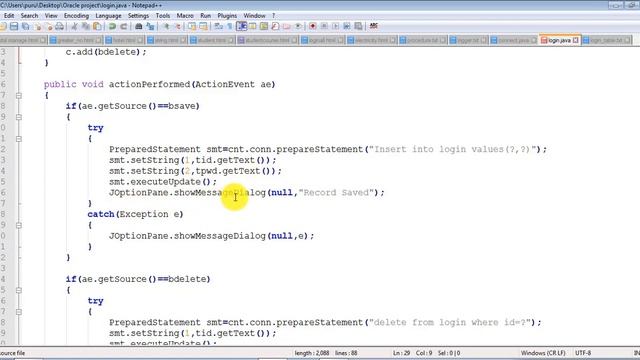Toggle Show All Characters paragraph icon
The width and height of the screenshot is (640, 360).
(229, 27)
